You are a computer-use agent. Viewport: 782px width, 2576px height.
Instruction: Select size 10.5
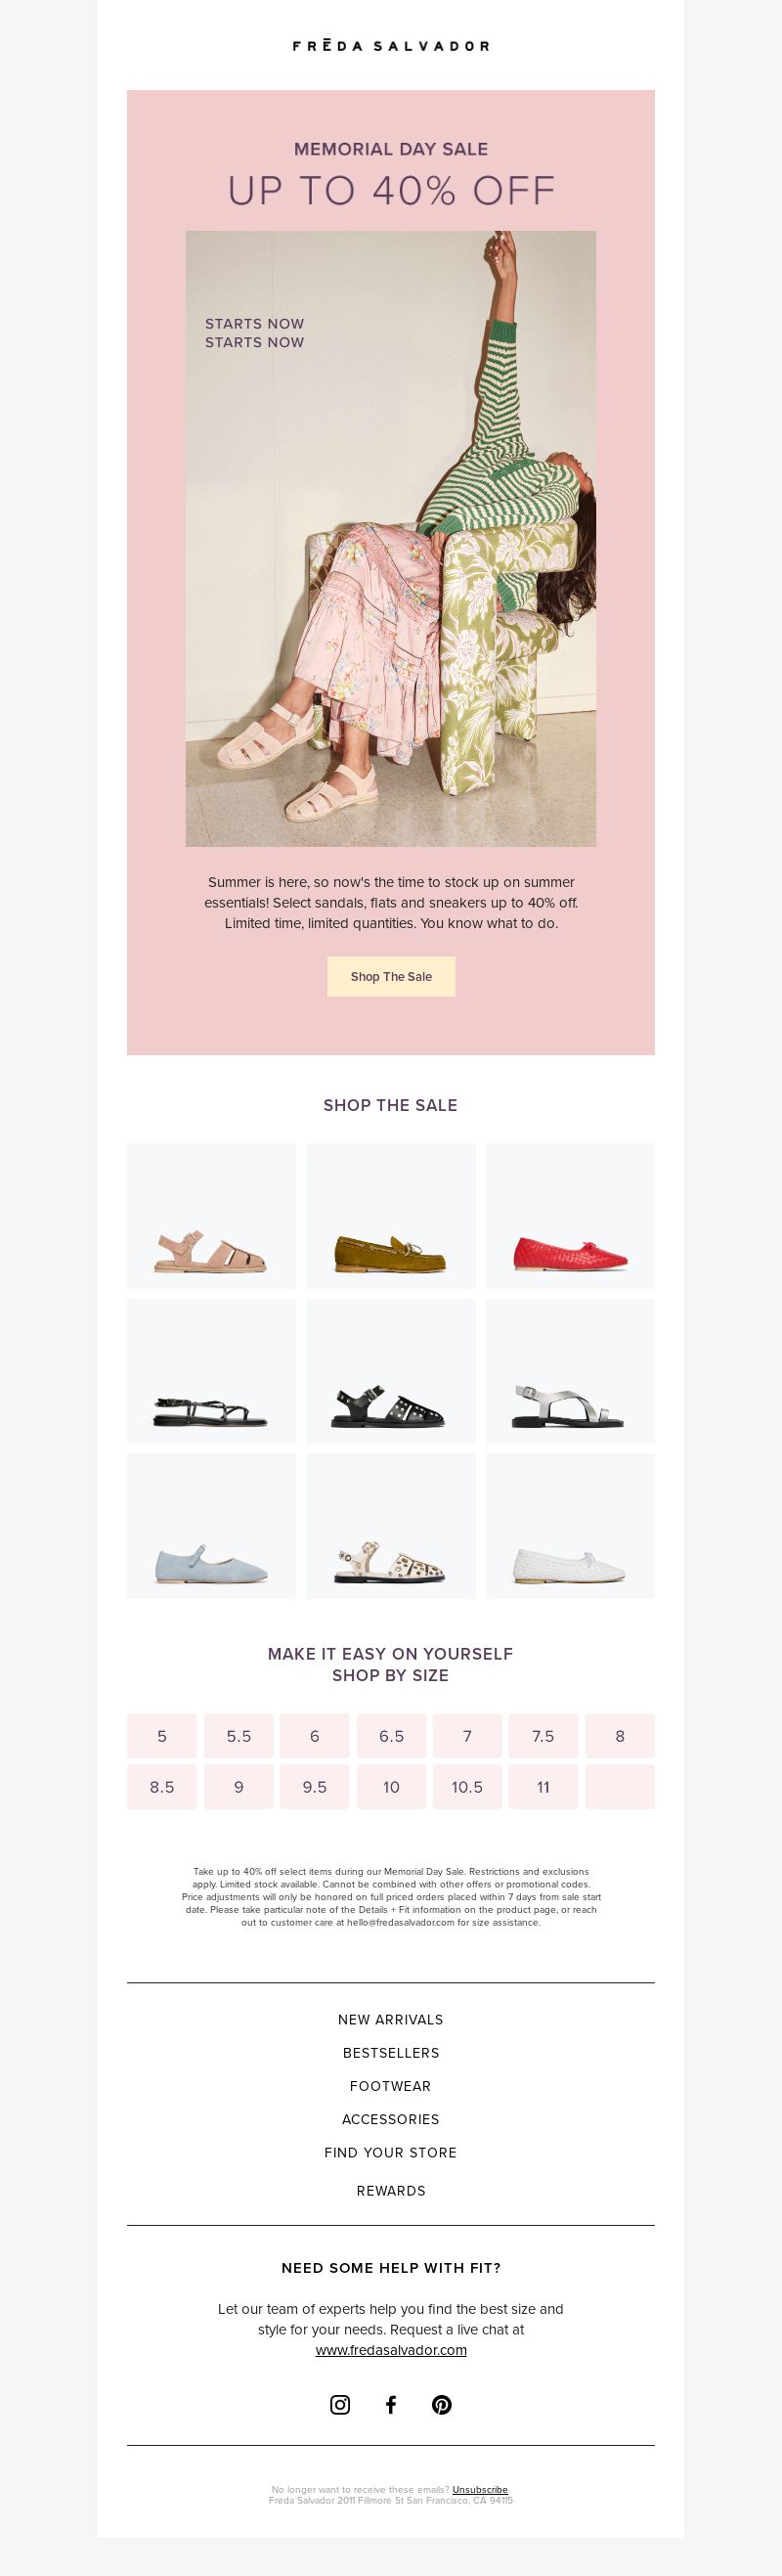(467, 1787)
